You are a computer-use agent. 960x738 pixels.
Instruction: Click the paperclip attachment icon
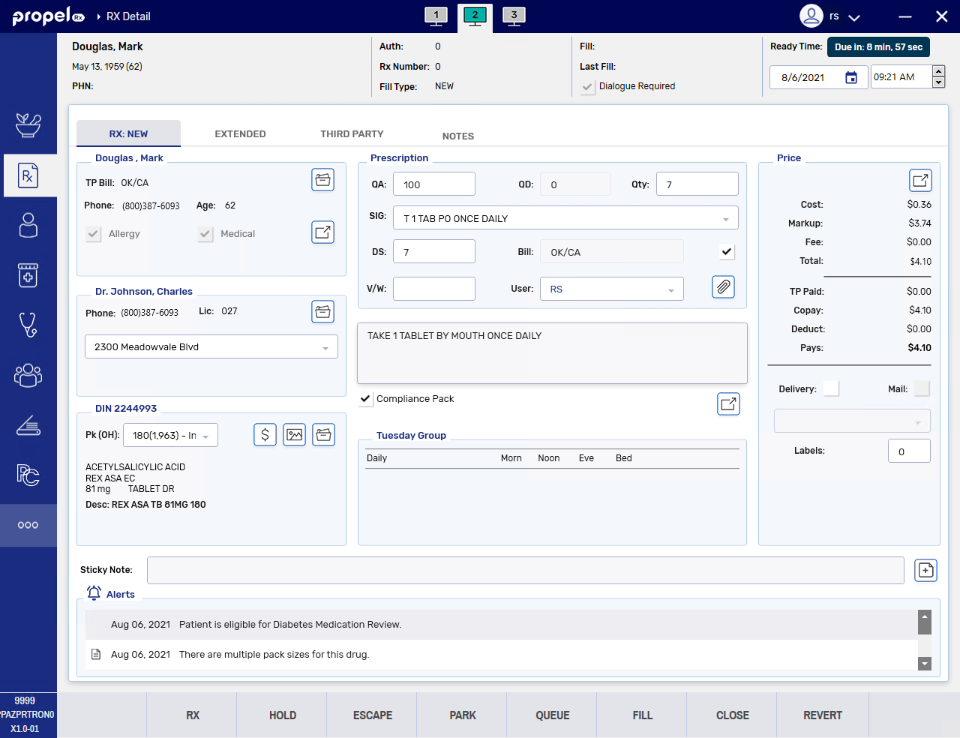click(723, 288)
